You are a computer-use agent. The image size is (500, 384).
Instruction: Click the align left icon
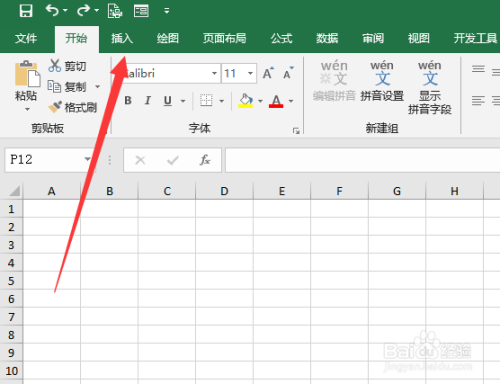(x=478, y=100)
